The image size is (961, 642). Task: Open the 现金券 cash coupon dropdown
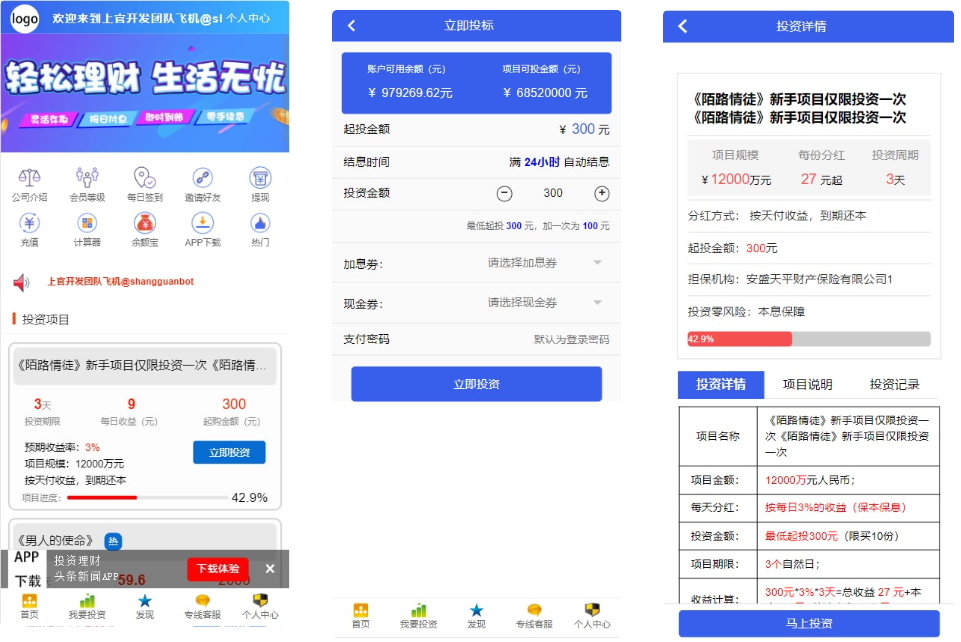click(543, 303)
